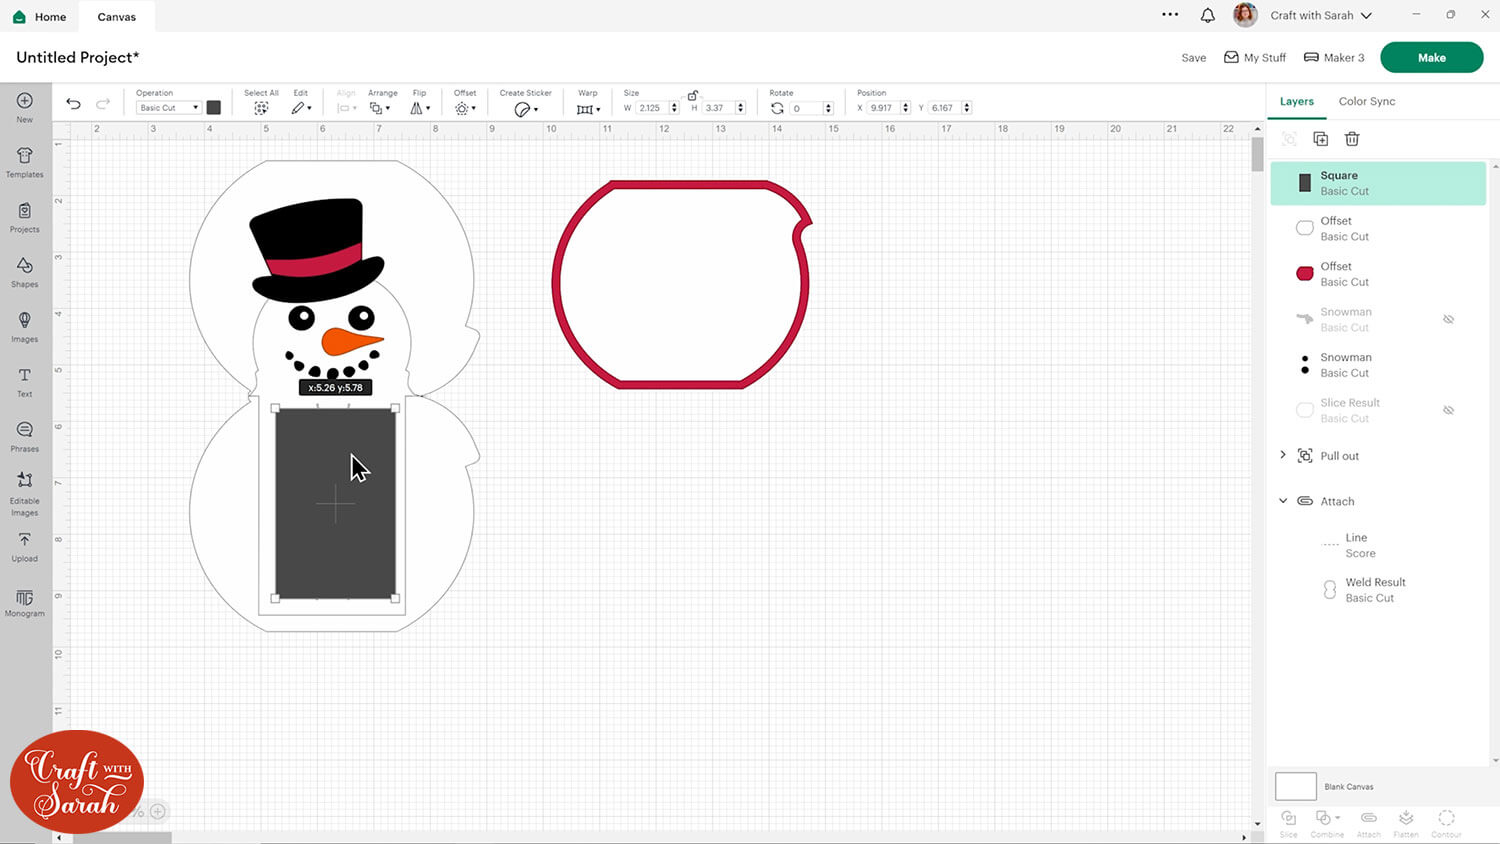Click the Attach tool at panel bottom

[x=1369, y=823]
